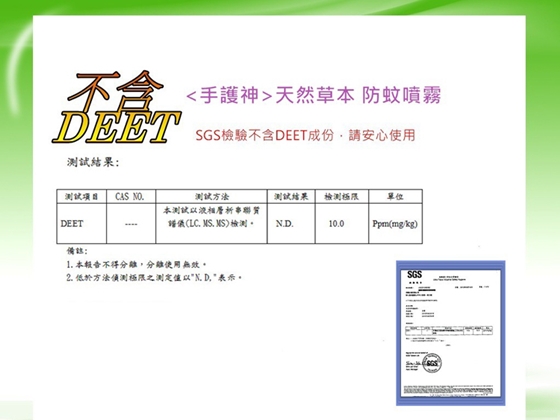Click the ---- CAS number cell

click(131, 224)
